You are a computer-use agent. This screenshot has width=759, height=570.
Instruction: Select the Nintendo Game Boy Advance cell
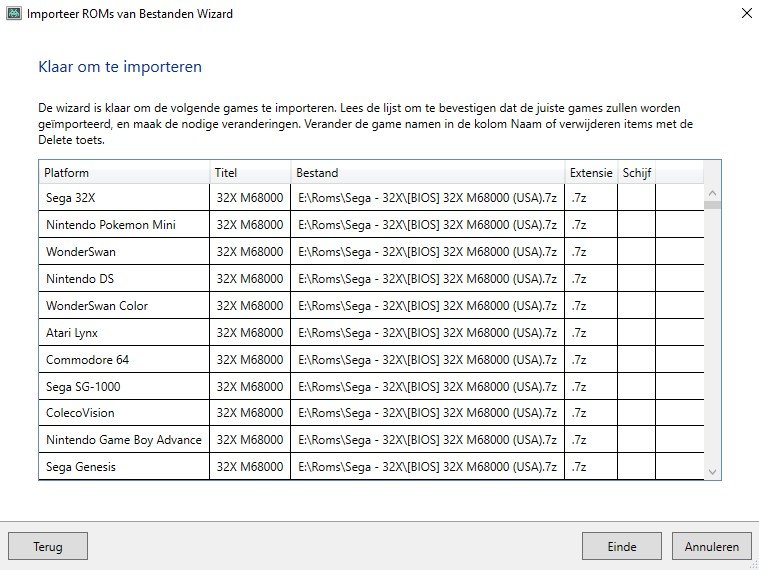point(124,440)
